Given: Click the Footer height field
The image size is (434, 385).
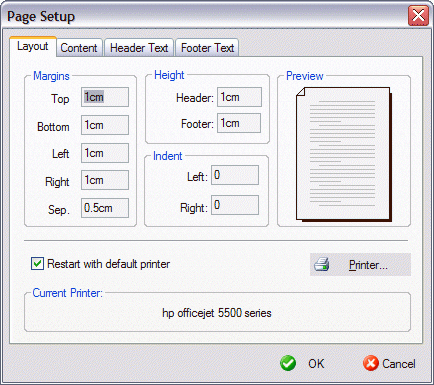Looking at the screenshot, I should point(239,123).
